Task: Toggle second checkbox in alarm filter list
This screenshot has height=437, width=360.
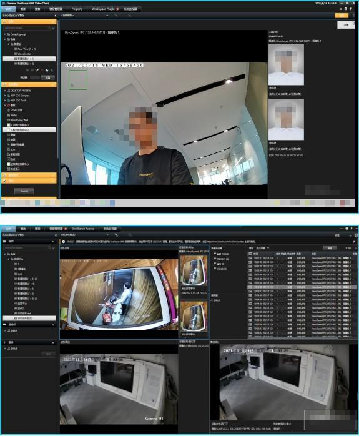Action: [215, 259]
